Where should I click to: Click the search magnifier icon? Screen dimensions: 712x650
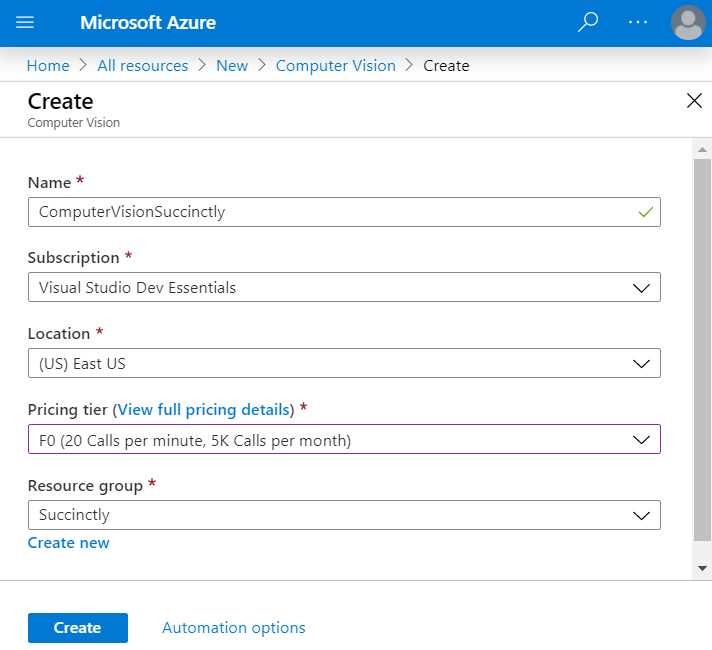588,22
